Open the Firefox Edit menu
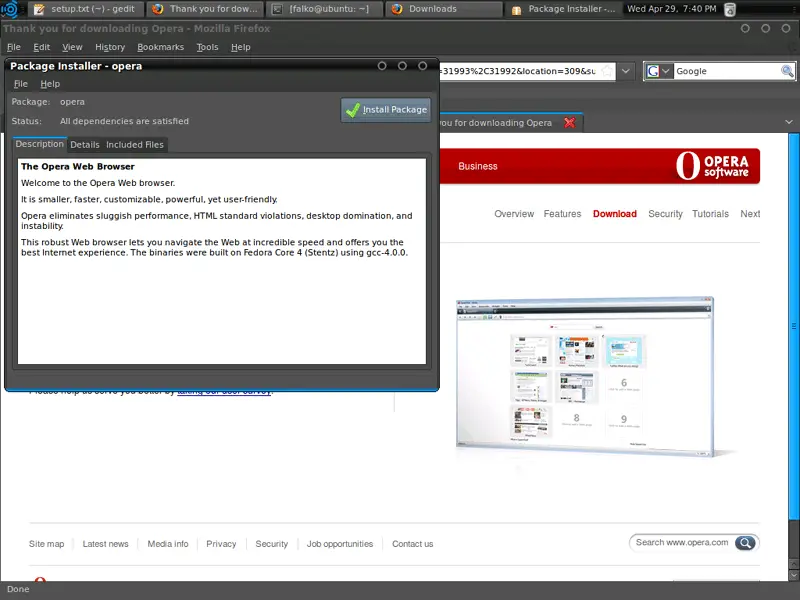 [41, 47]
